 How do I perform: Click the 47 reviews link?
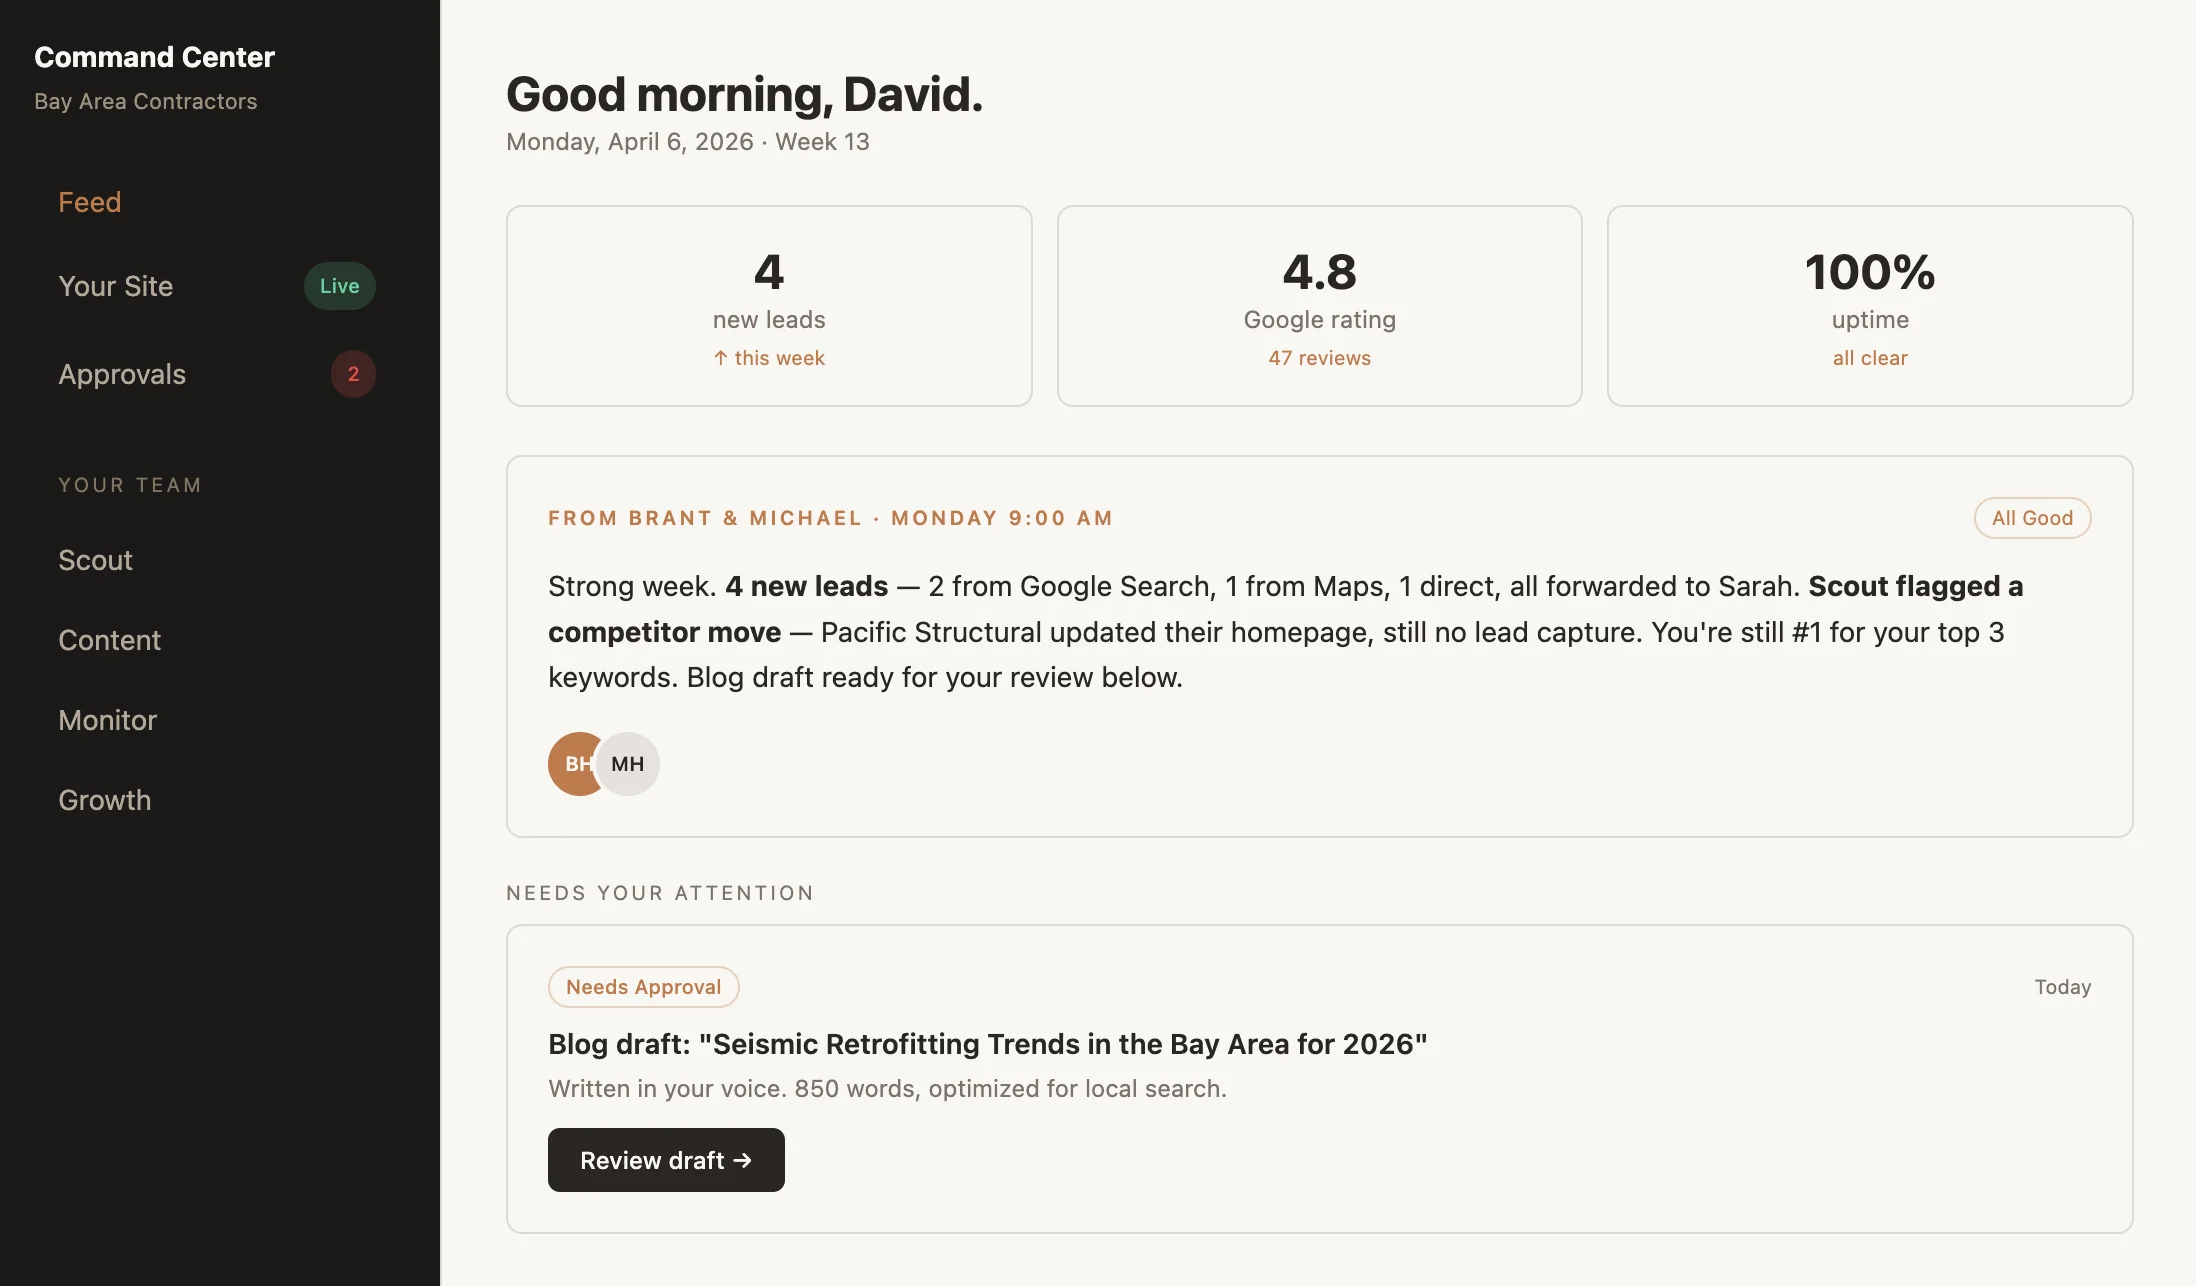(x=1319, y=358)
